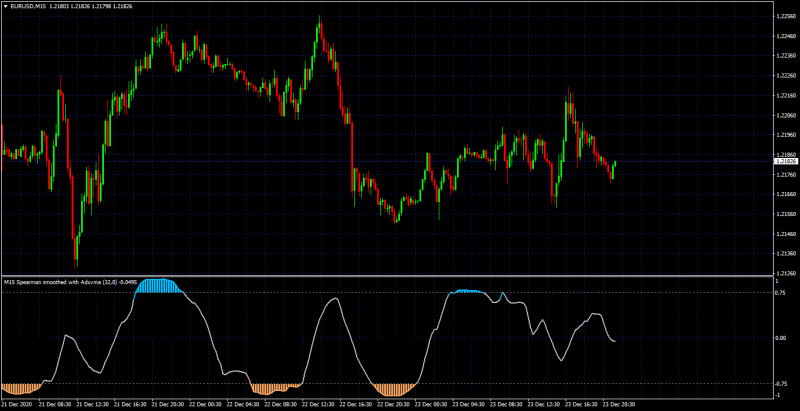The width and height of the screenshot is (800, 411).
Task: Click the 1.22360 price scale label
Action: click(784, 56)
